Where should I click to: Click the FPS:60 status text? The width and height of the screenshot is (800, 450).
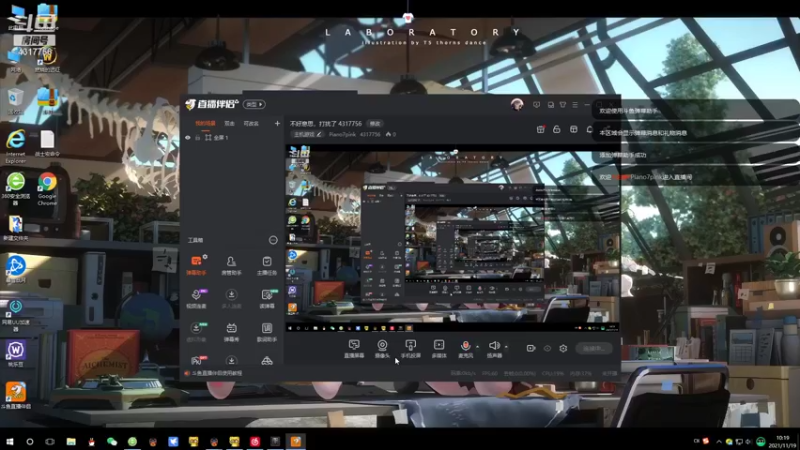489,374
